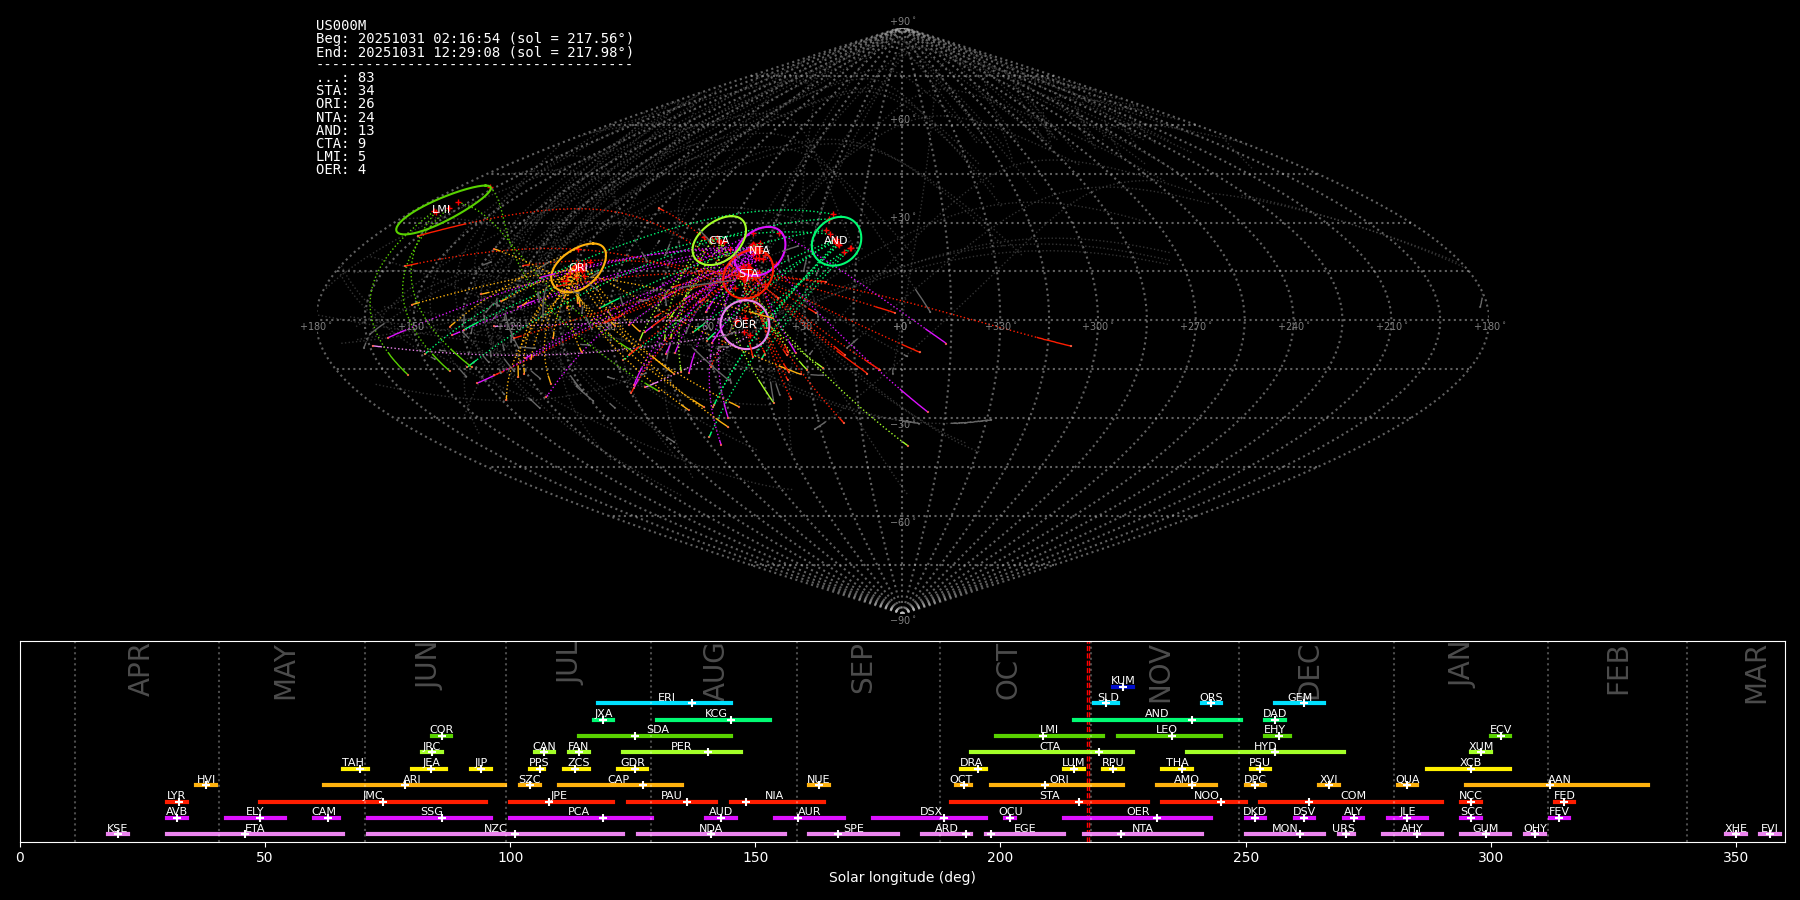Screen dimensions: 1800x900
Task: Click the AND radiant label on sky map
Action: point(836,241)
